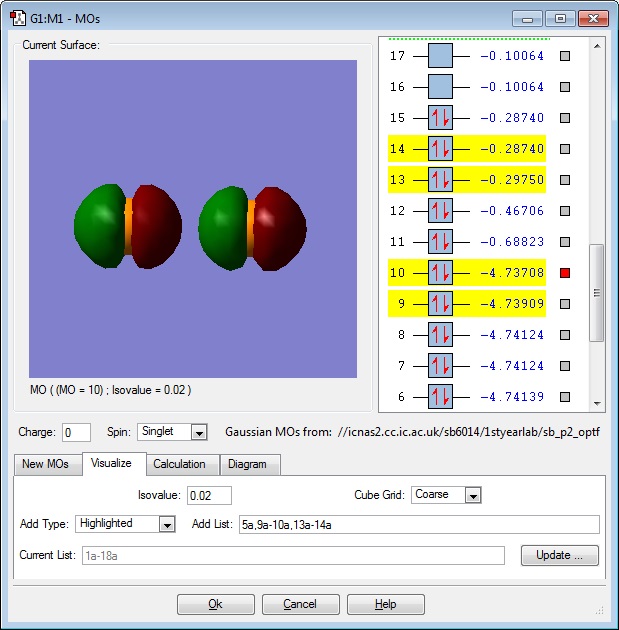
Task: Toggle red surface marker for orbital 10
Action: 565,273
